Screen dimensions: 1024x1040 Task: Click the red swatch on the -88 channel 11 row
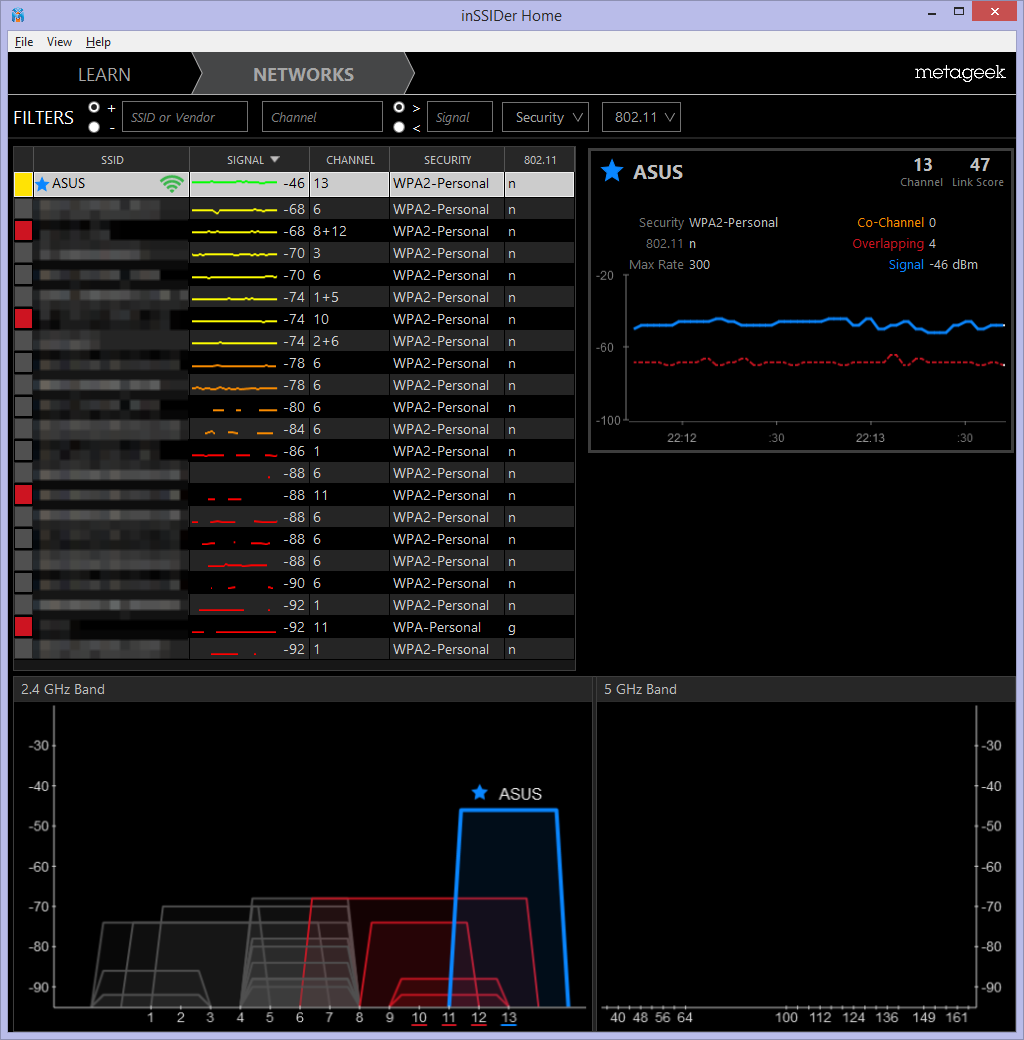23,495
